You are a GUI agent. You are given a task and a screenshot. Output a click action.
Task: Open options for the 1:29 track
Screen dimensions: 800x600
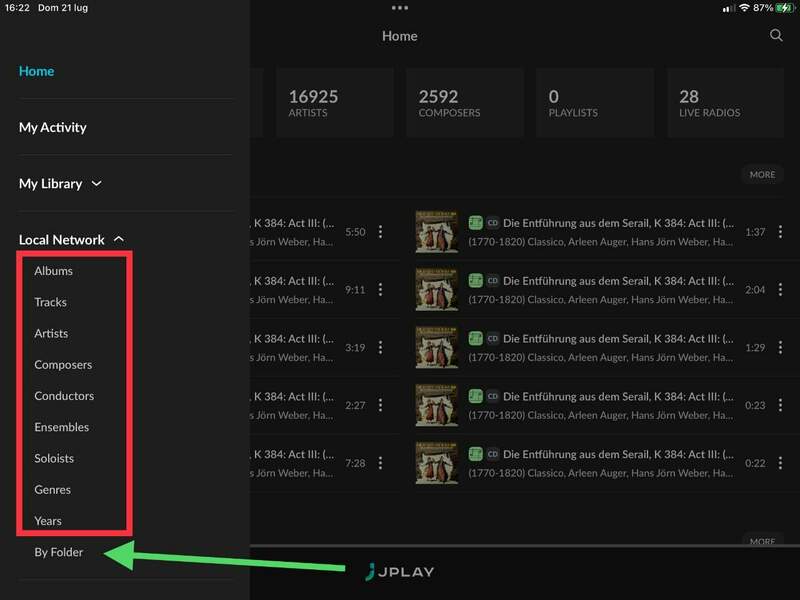click(780, 347)
